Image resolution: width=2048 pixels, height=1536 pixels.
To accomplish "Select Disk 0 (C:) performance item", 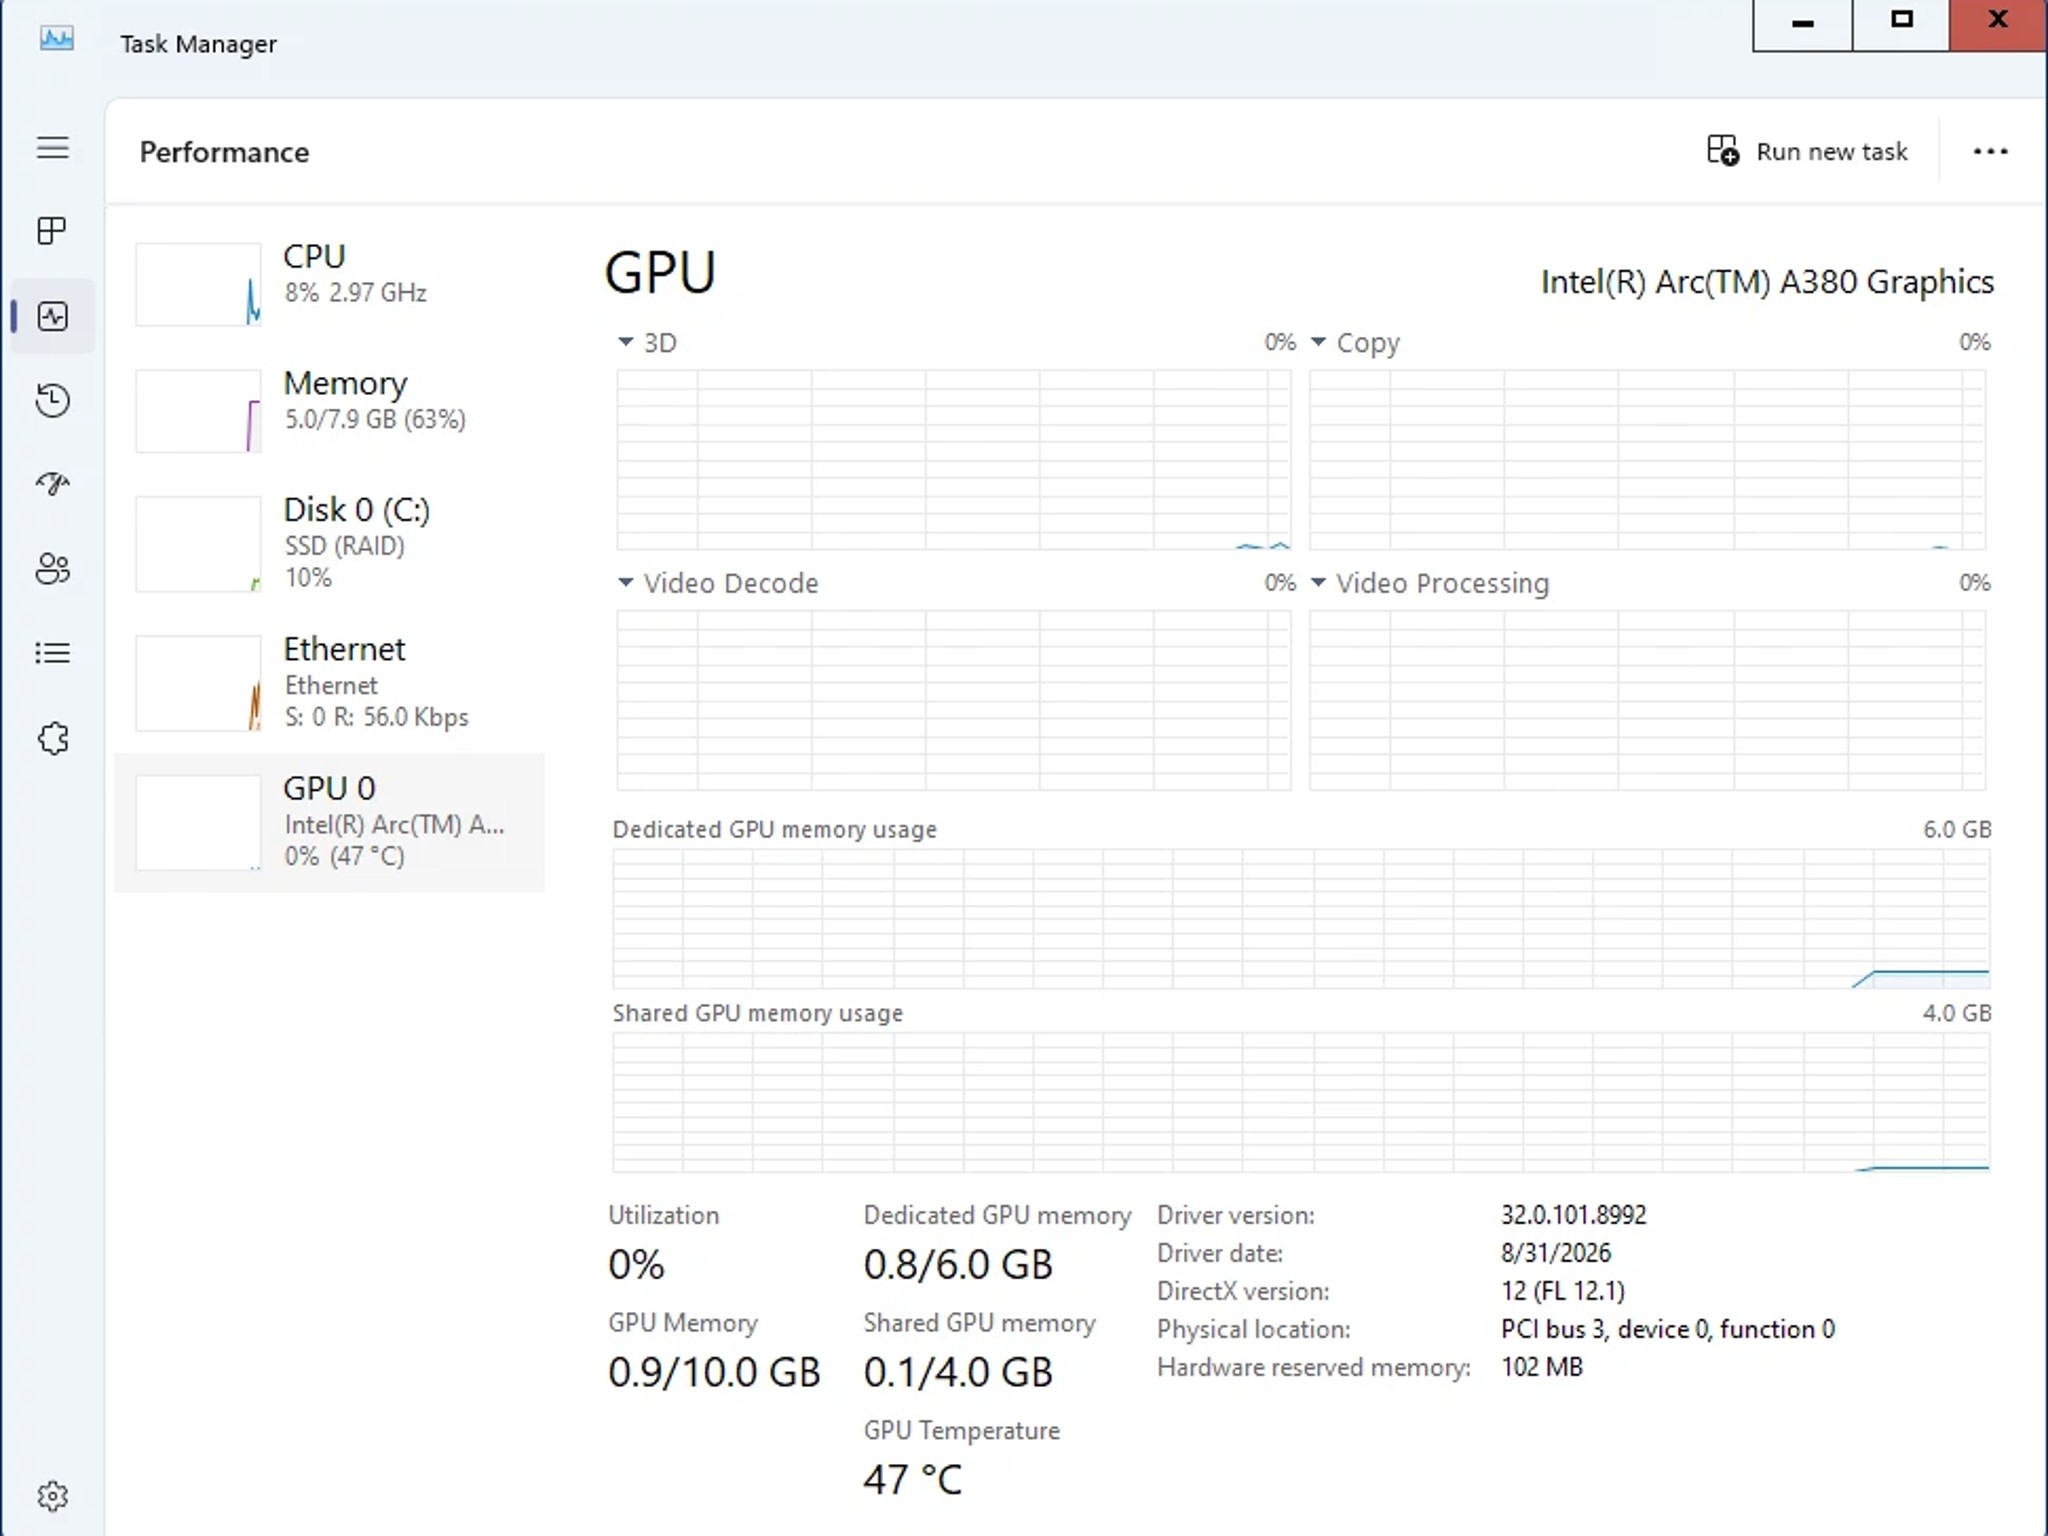I will coord(330,543).
